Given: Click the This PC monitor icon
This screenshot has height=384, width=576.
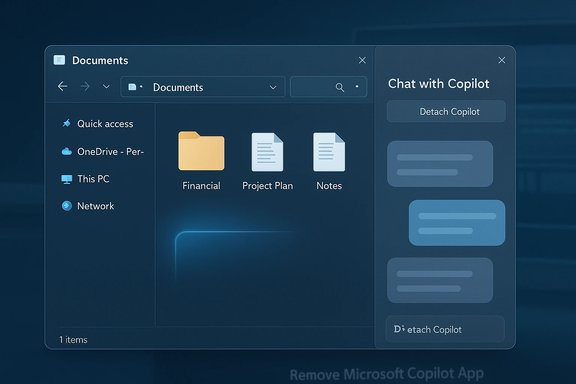Looking at the screenshot, I should pyautogui.click(x=66, y=179).
